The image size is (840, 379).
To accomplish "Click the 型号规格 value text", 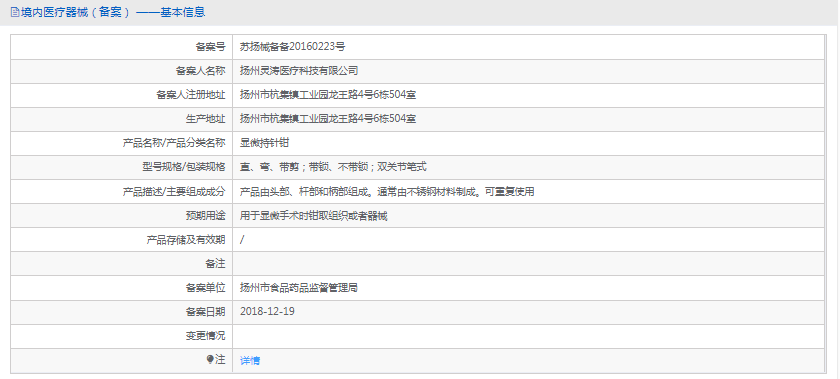I will tap(333, 167).
